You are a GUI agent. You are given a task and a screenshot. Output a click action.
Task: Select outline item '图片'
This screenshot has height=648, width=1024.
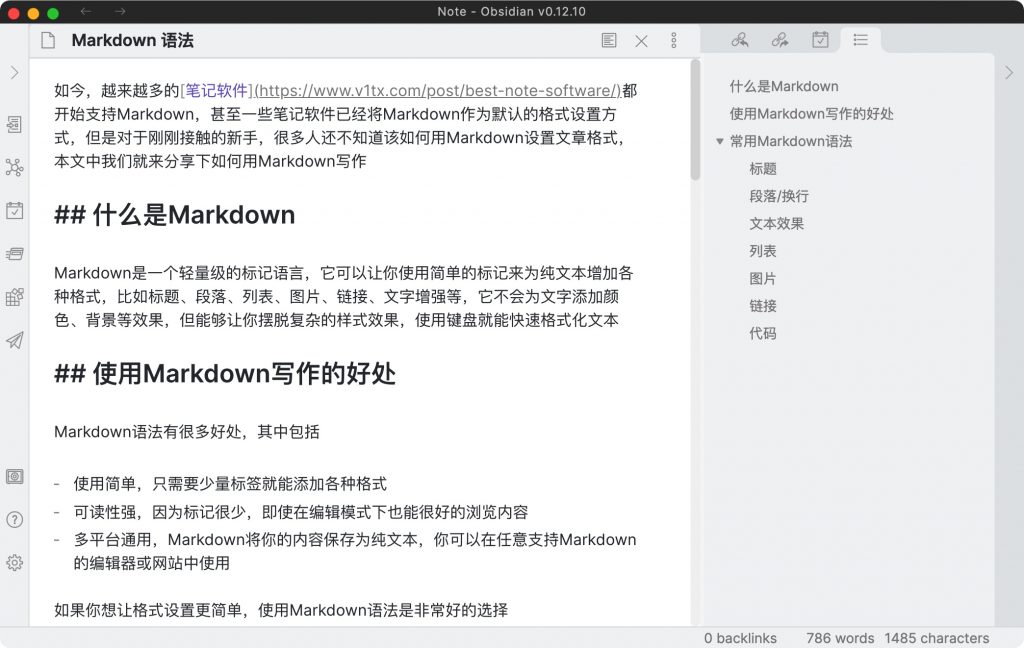click(x=763, y=278)
